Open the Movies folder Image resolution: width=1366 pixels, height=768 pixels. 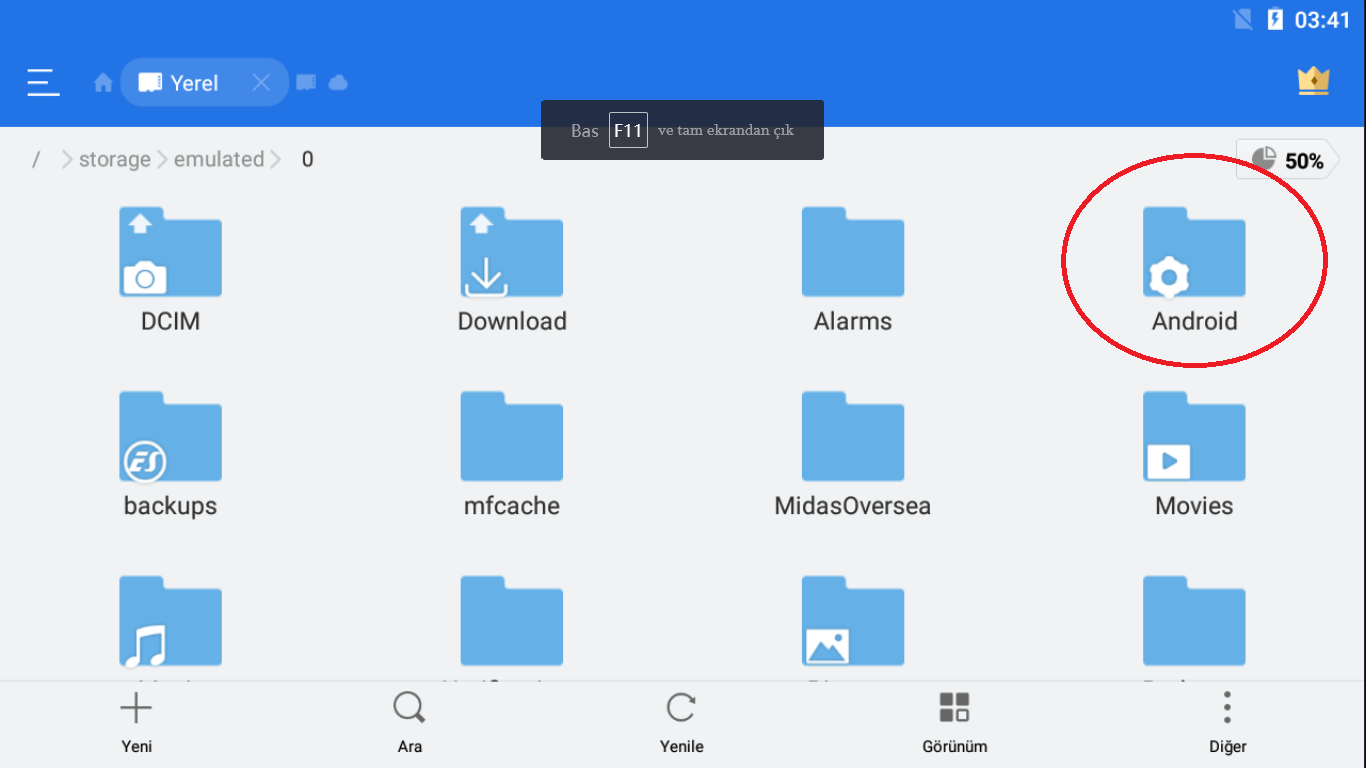pos(1194,437)
